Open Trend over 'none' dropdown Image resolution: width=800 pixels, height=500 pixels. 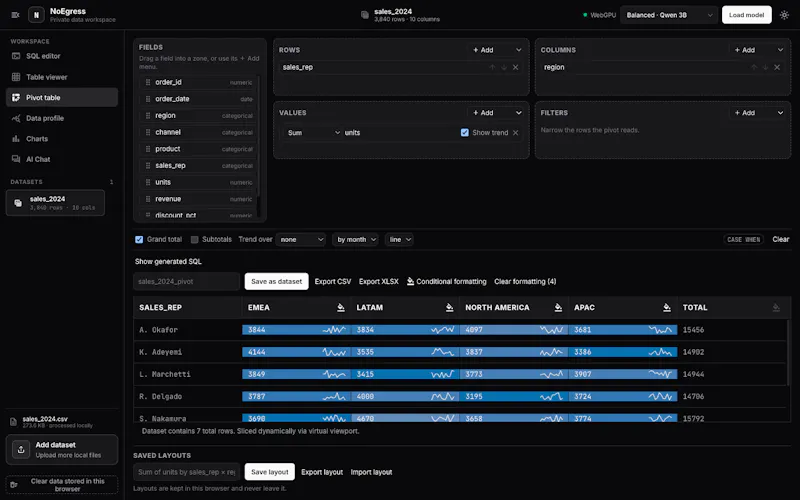point(301,239)
